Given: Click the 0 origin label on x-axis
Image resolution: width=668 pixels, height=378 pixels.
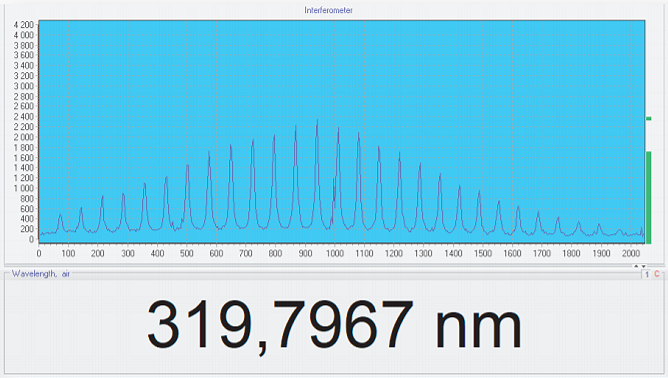Looking at the screenshot, I should point(39,253).
